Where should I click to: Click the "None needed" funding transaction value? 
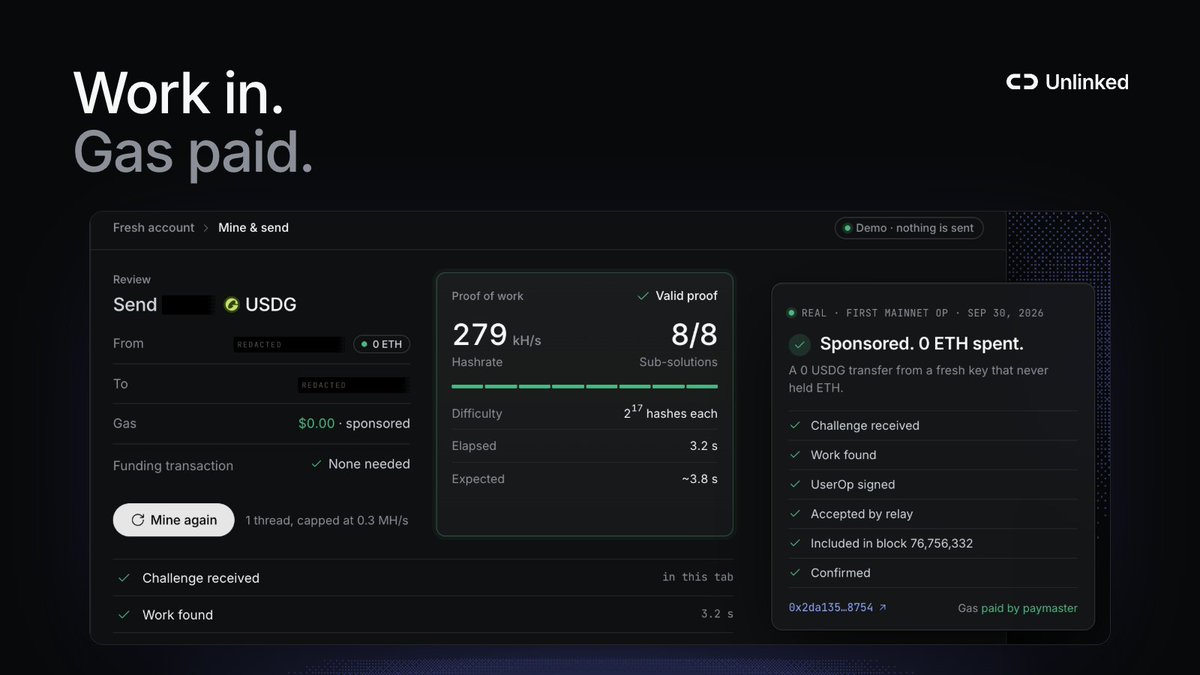pyautogui.click(x=369, y=464)
